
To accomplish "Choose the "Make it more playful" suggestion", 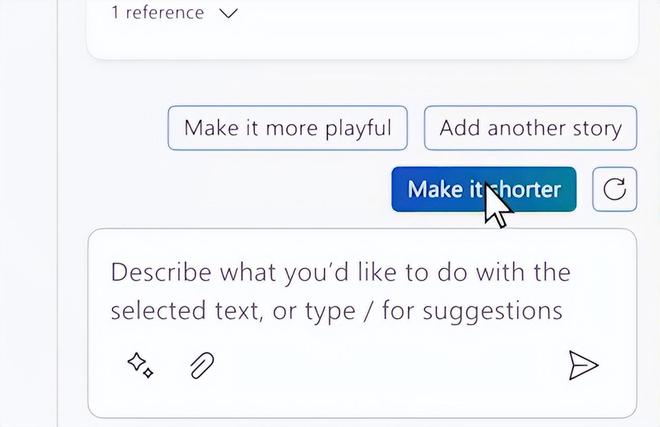I will [x=287, y=128].
